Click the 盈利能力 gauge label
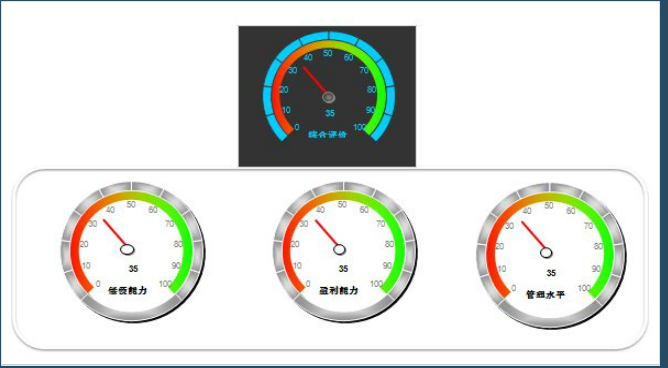This screenshot has height=368, width=668. 339,290
